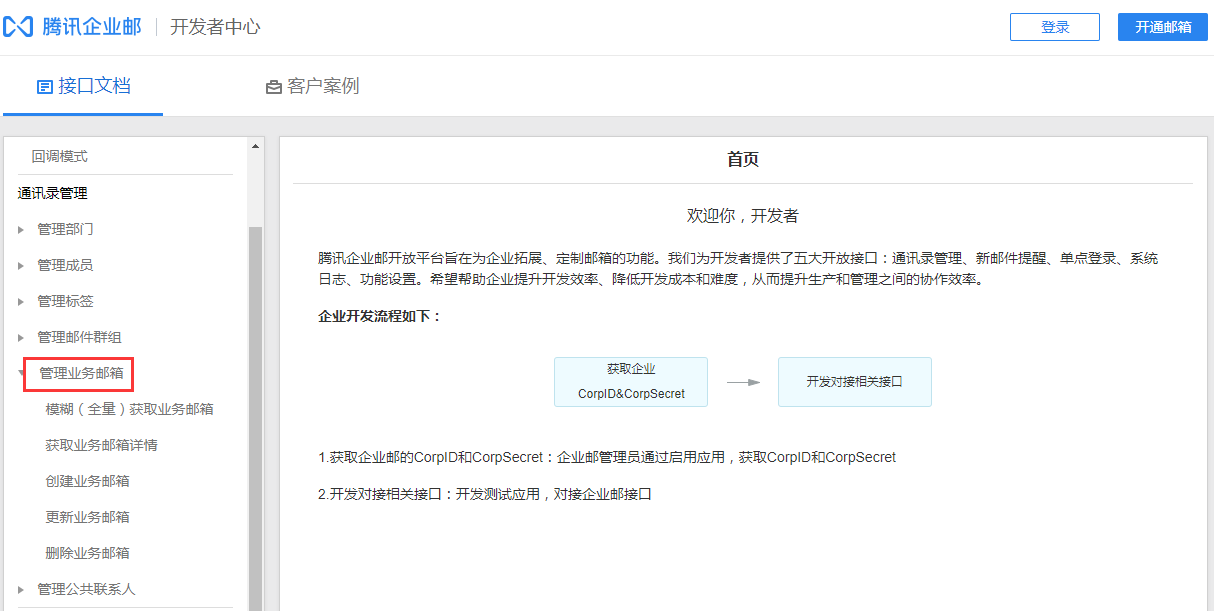Viewport: 1214px width, 611px height.
Task: Click the 开通邮箱 button
Action: 1162,26
